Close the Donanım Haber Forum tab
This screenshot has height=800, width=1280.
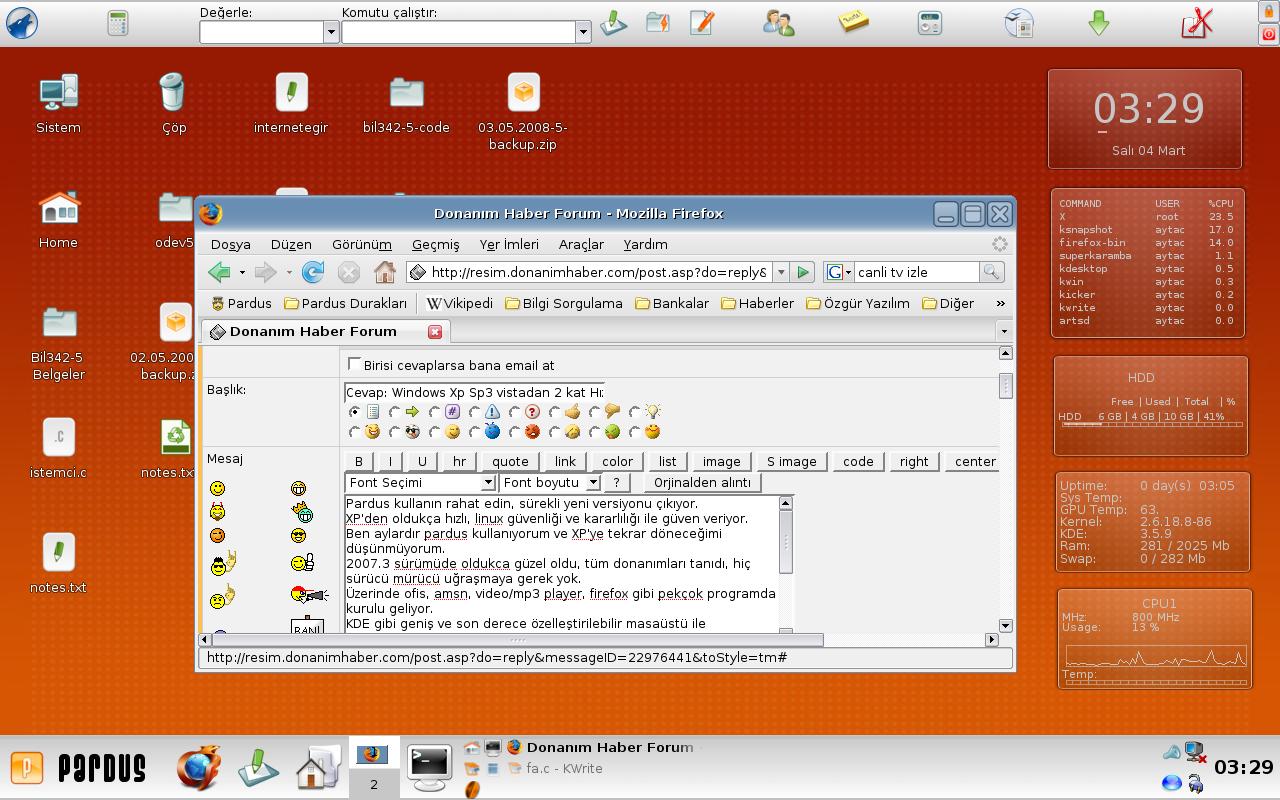pyautogui.click(x=435, y=331)
